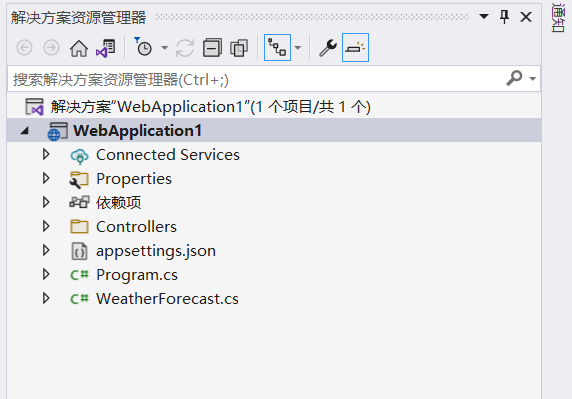Switch between solutions and folder views
The height and width of the screenshot is (399, 572).
(105, 48)
